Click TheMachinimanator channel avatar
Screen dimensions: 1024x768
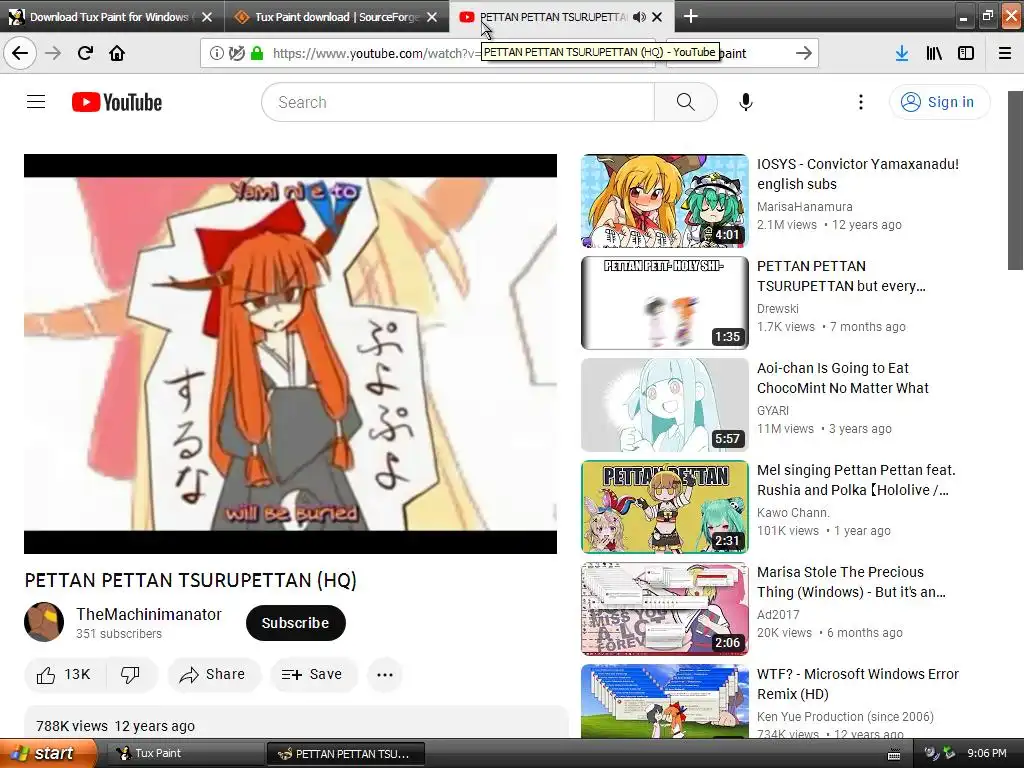44,622
